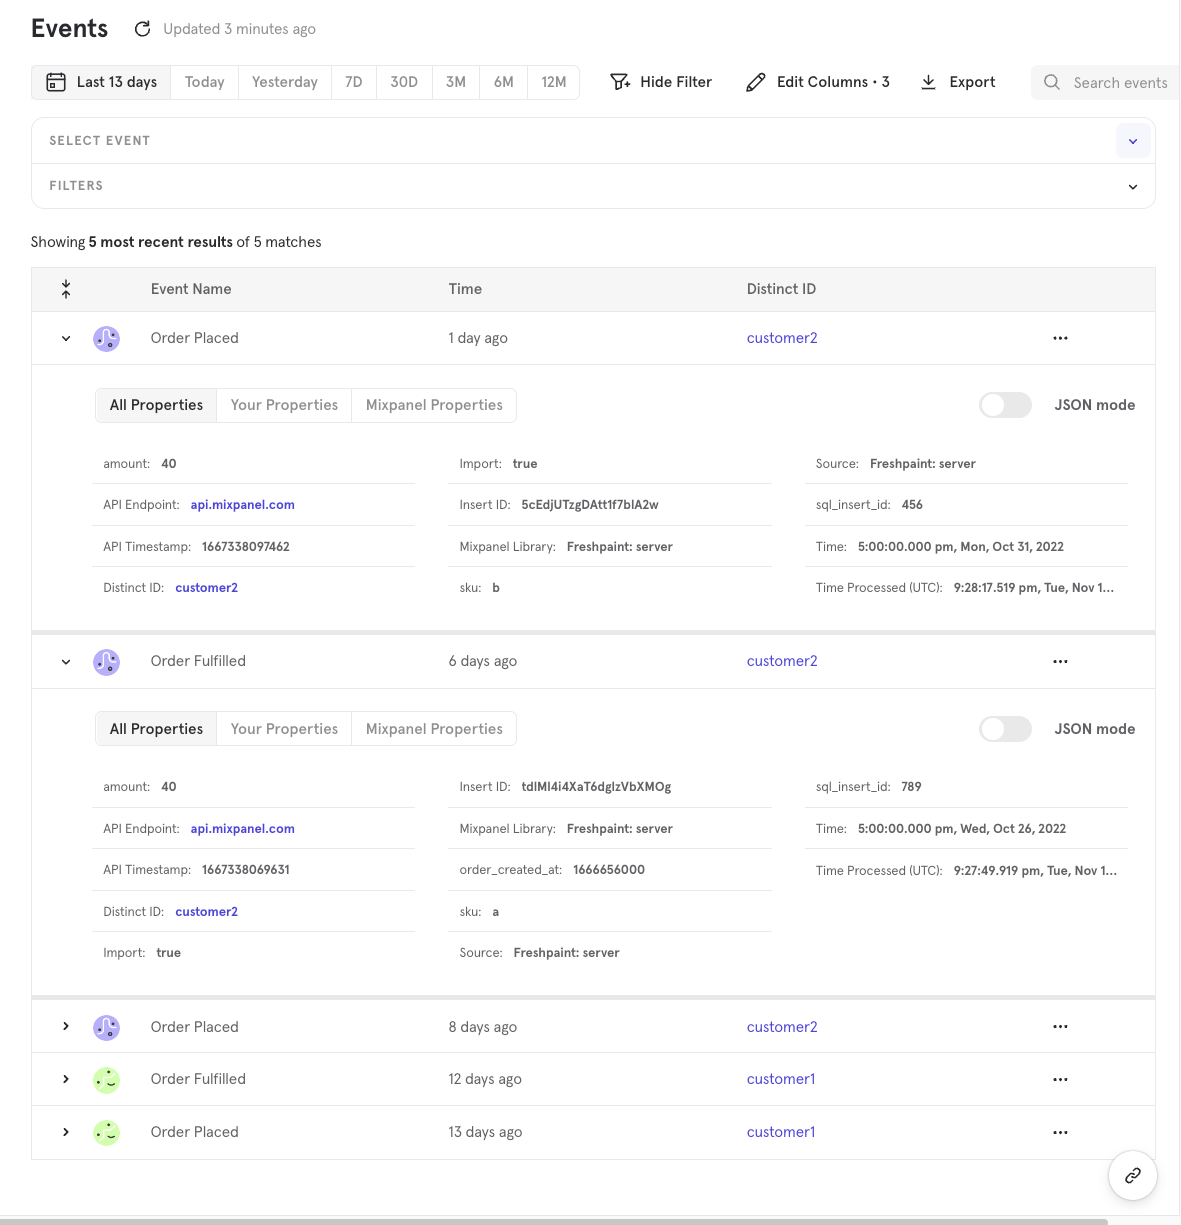Open api.mixpanel.com link in Order Placed details
The image size is (1181, 1225).
click(243, 505)
